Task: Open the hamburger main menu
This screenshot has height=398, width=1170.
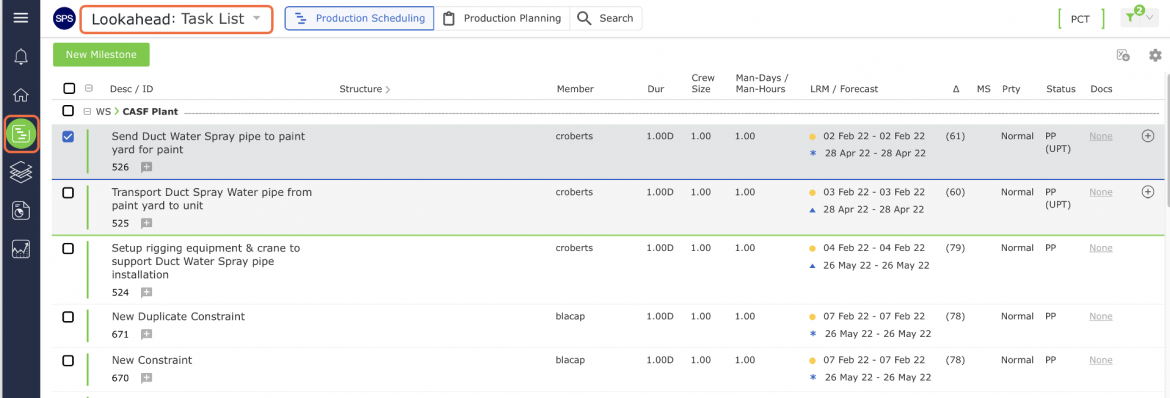Action: (21, 18)
